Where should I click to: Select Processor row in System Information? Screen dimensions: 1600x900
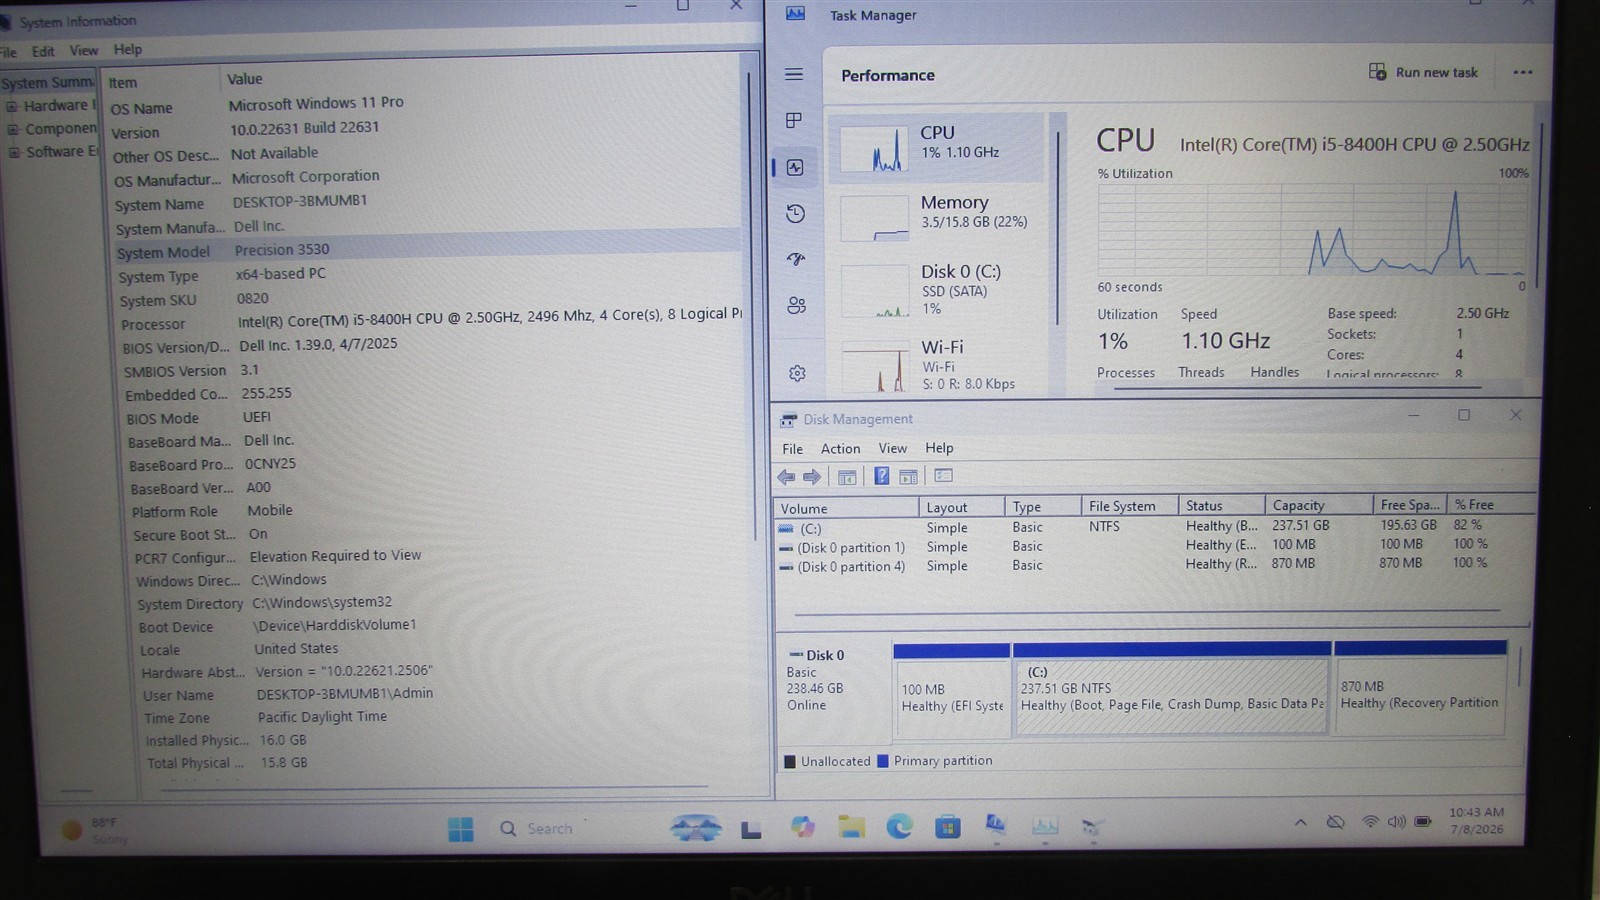click(428, 320)
